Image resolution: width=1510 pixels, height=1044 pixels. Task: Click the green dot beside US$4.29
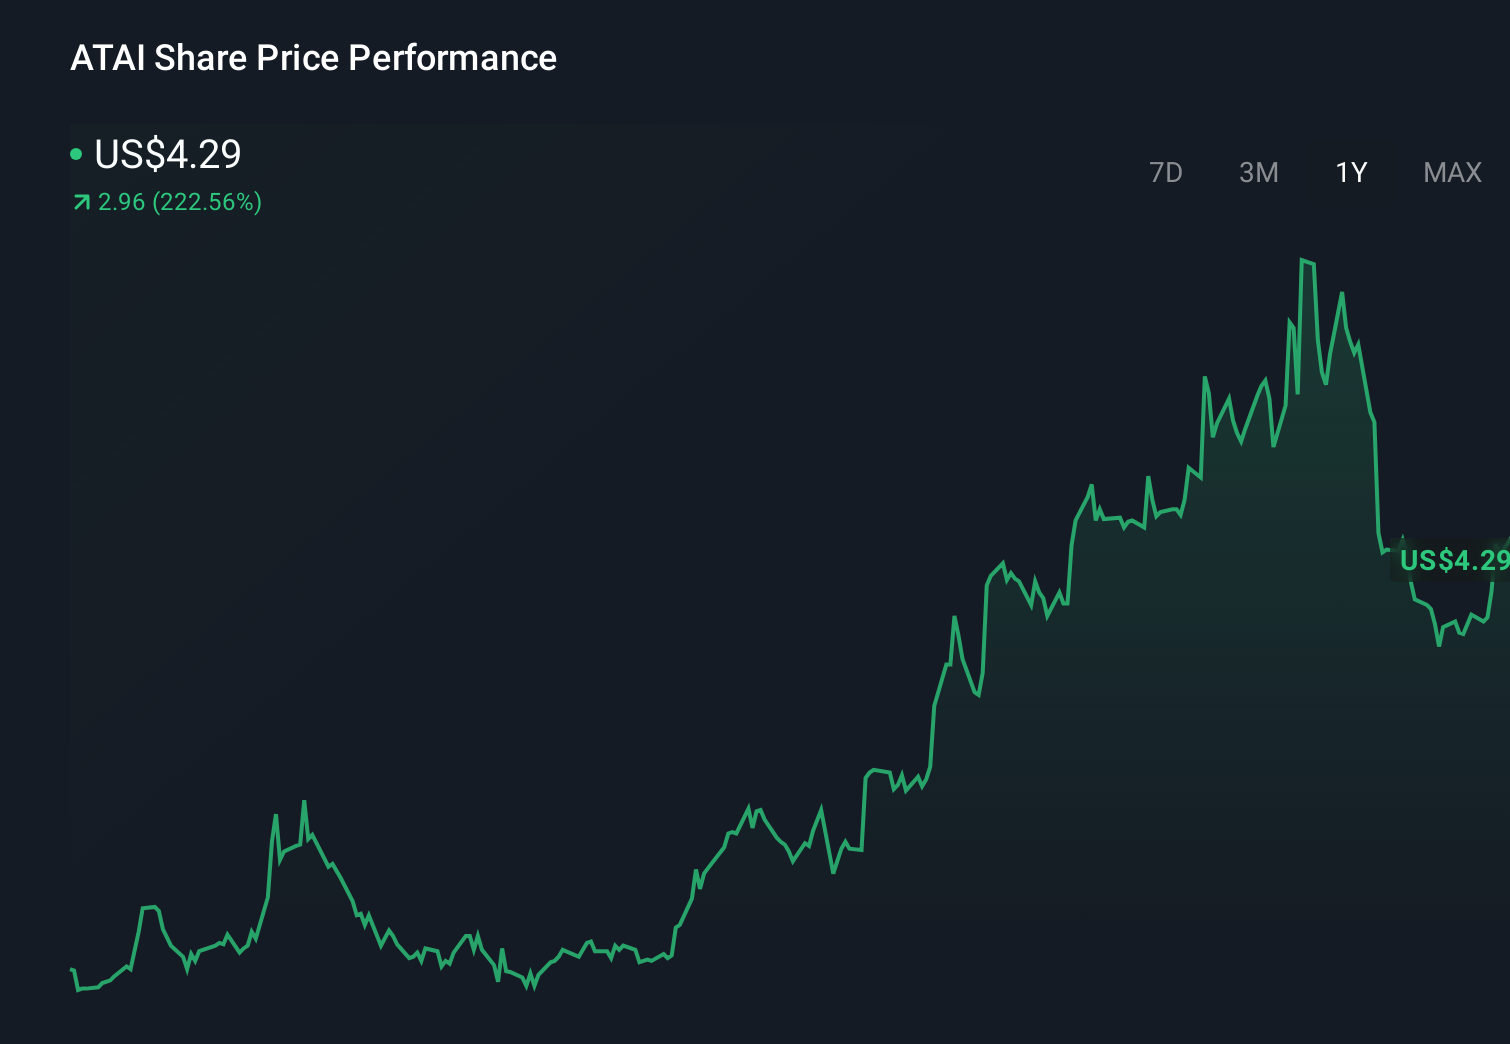coord(76,153)
